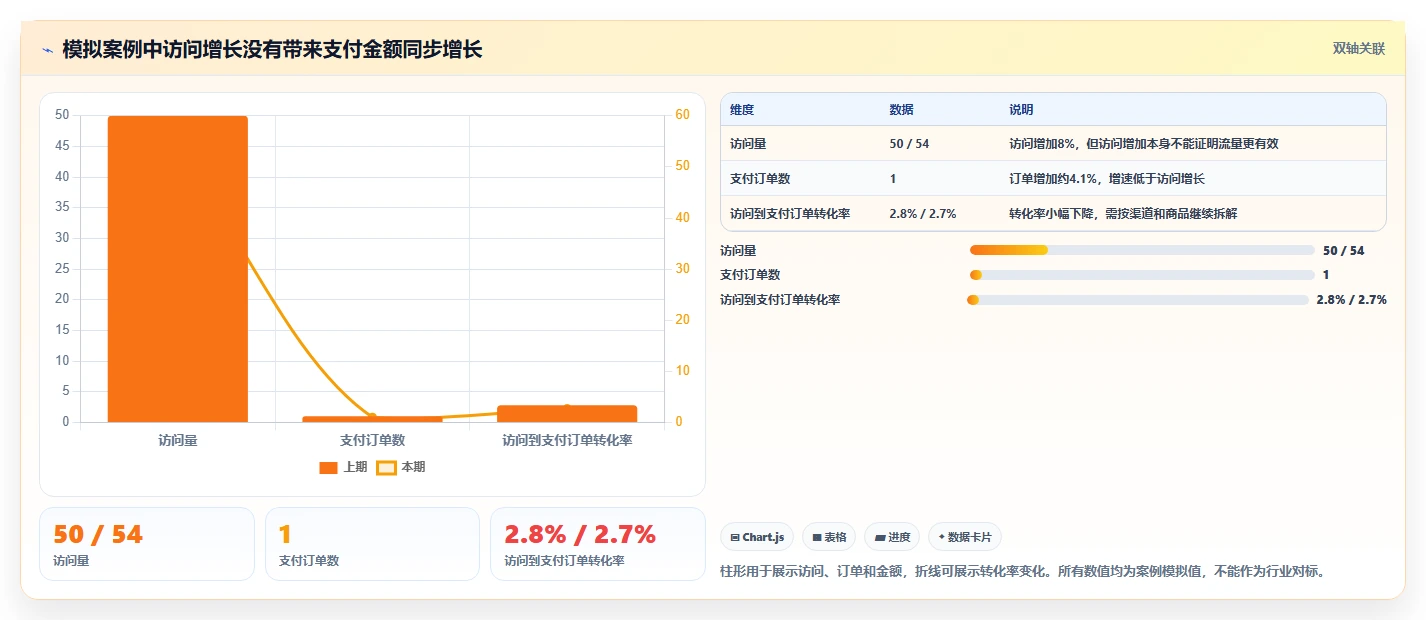Click the 支付订单数 cell in table
Viewport: 1426px width, 620px height.
coord(760,179)
